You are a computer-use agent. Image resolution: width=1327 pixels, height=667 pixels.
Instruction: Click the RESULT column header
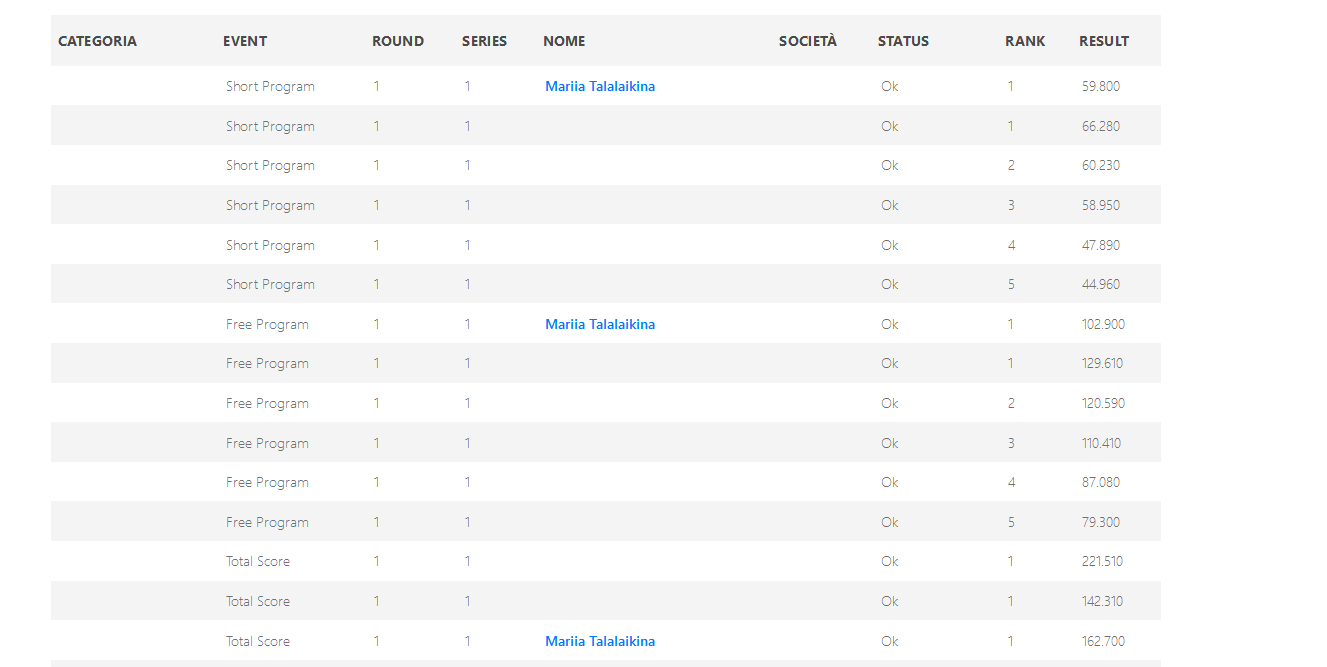[x=1104, y=41]
